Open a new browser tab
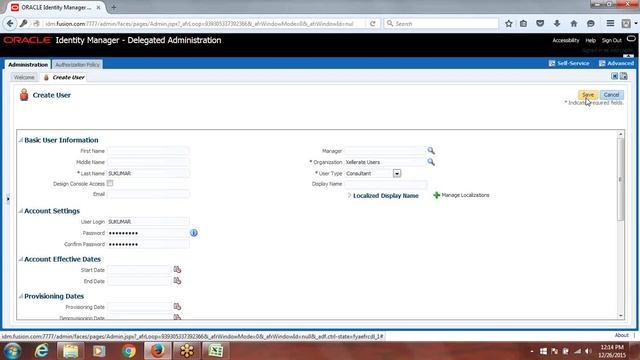Screen dimensions: 640x360 [113, 7]
